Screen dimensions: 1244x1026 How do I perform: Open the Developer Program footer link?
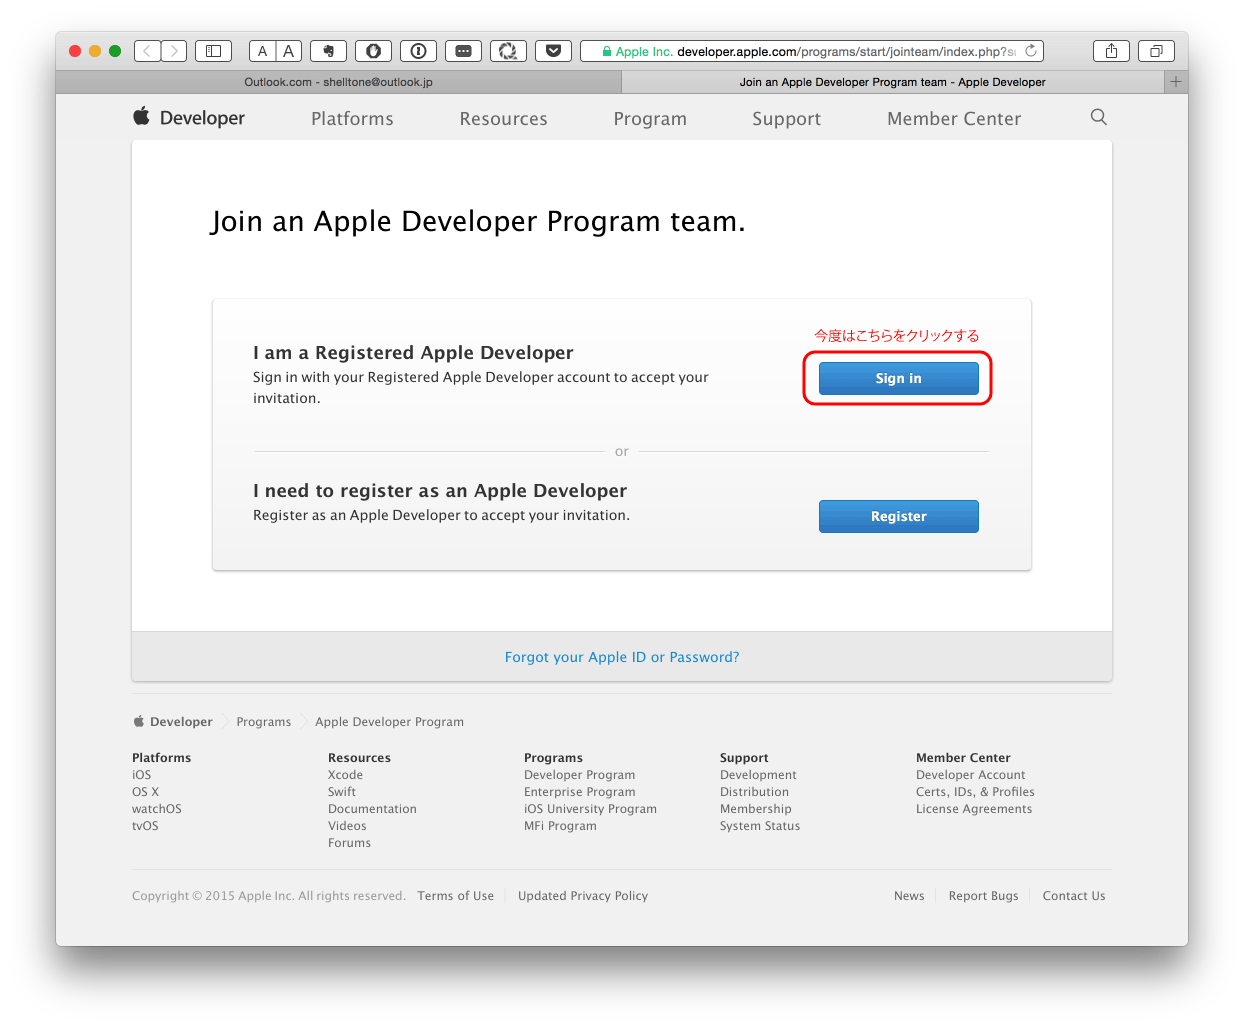click(x=579, y=775)
